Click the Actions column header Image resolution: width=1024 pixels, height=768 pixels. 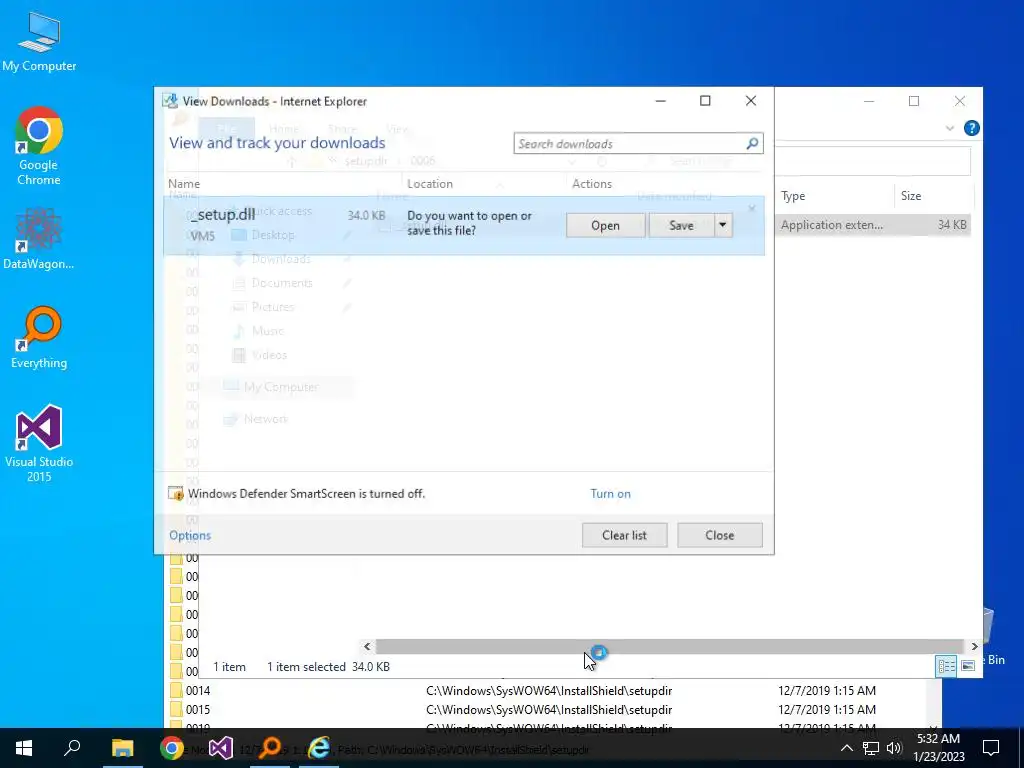tap(592, 184)
